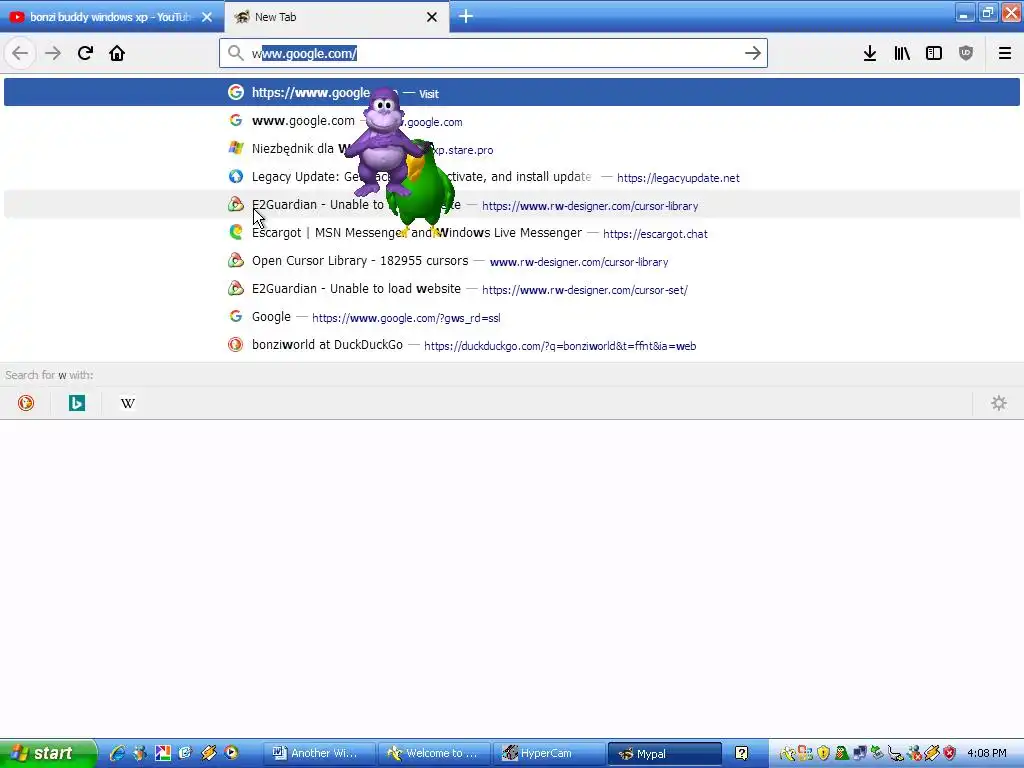
Task: Click the Escargot suggestion's favicon
Action: click(236, 232)
